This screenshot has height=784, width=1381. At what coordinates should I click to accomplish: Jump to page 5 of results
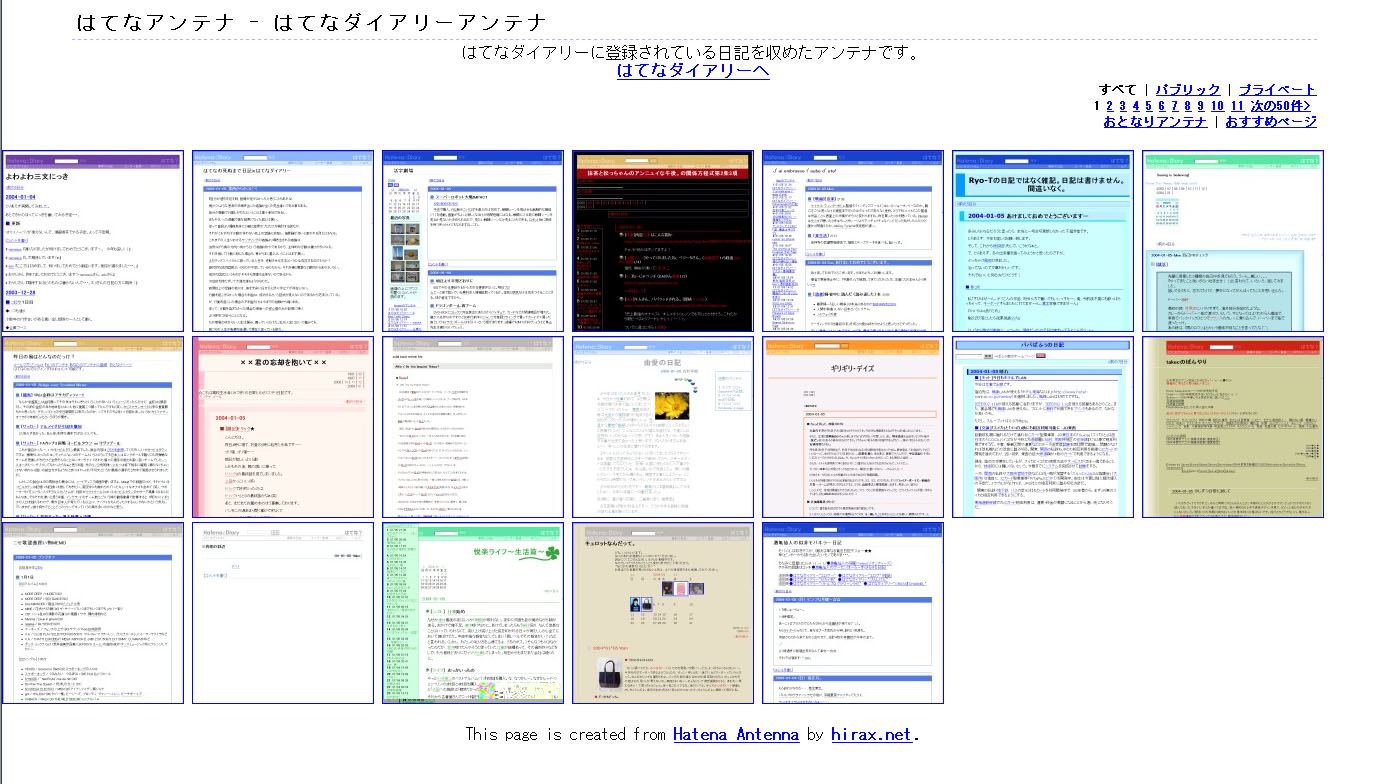click(1148, 105)
